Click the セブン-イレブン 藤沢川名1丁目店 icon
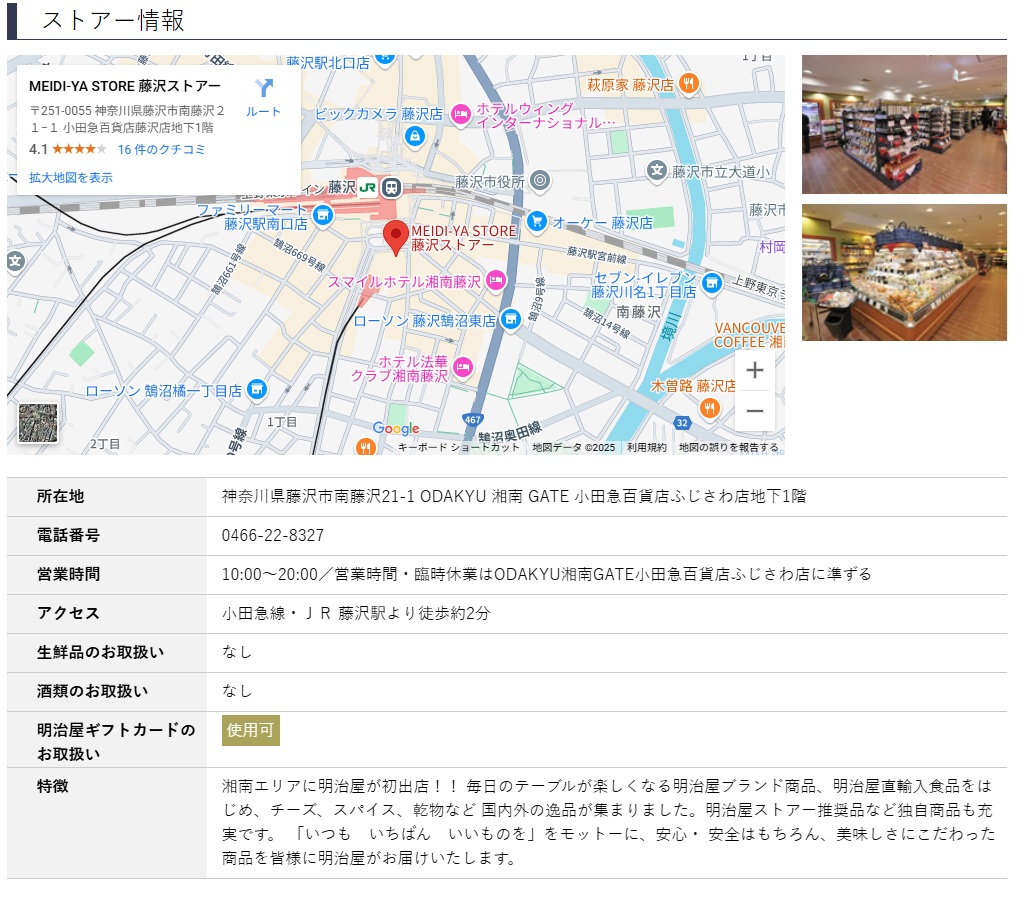Screen dimensions: 1029x899 pos(712,283)
